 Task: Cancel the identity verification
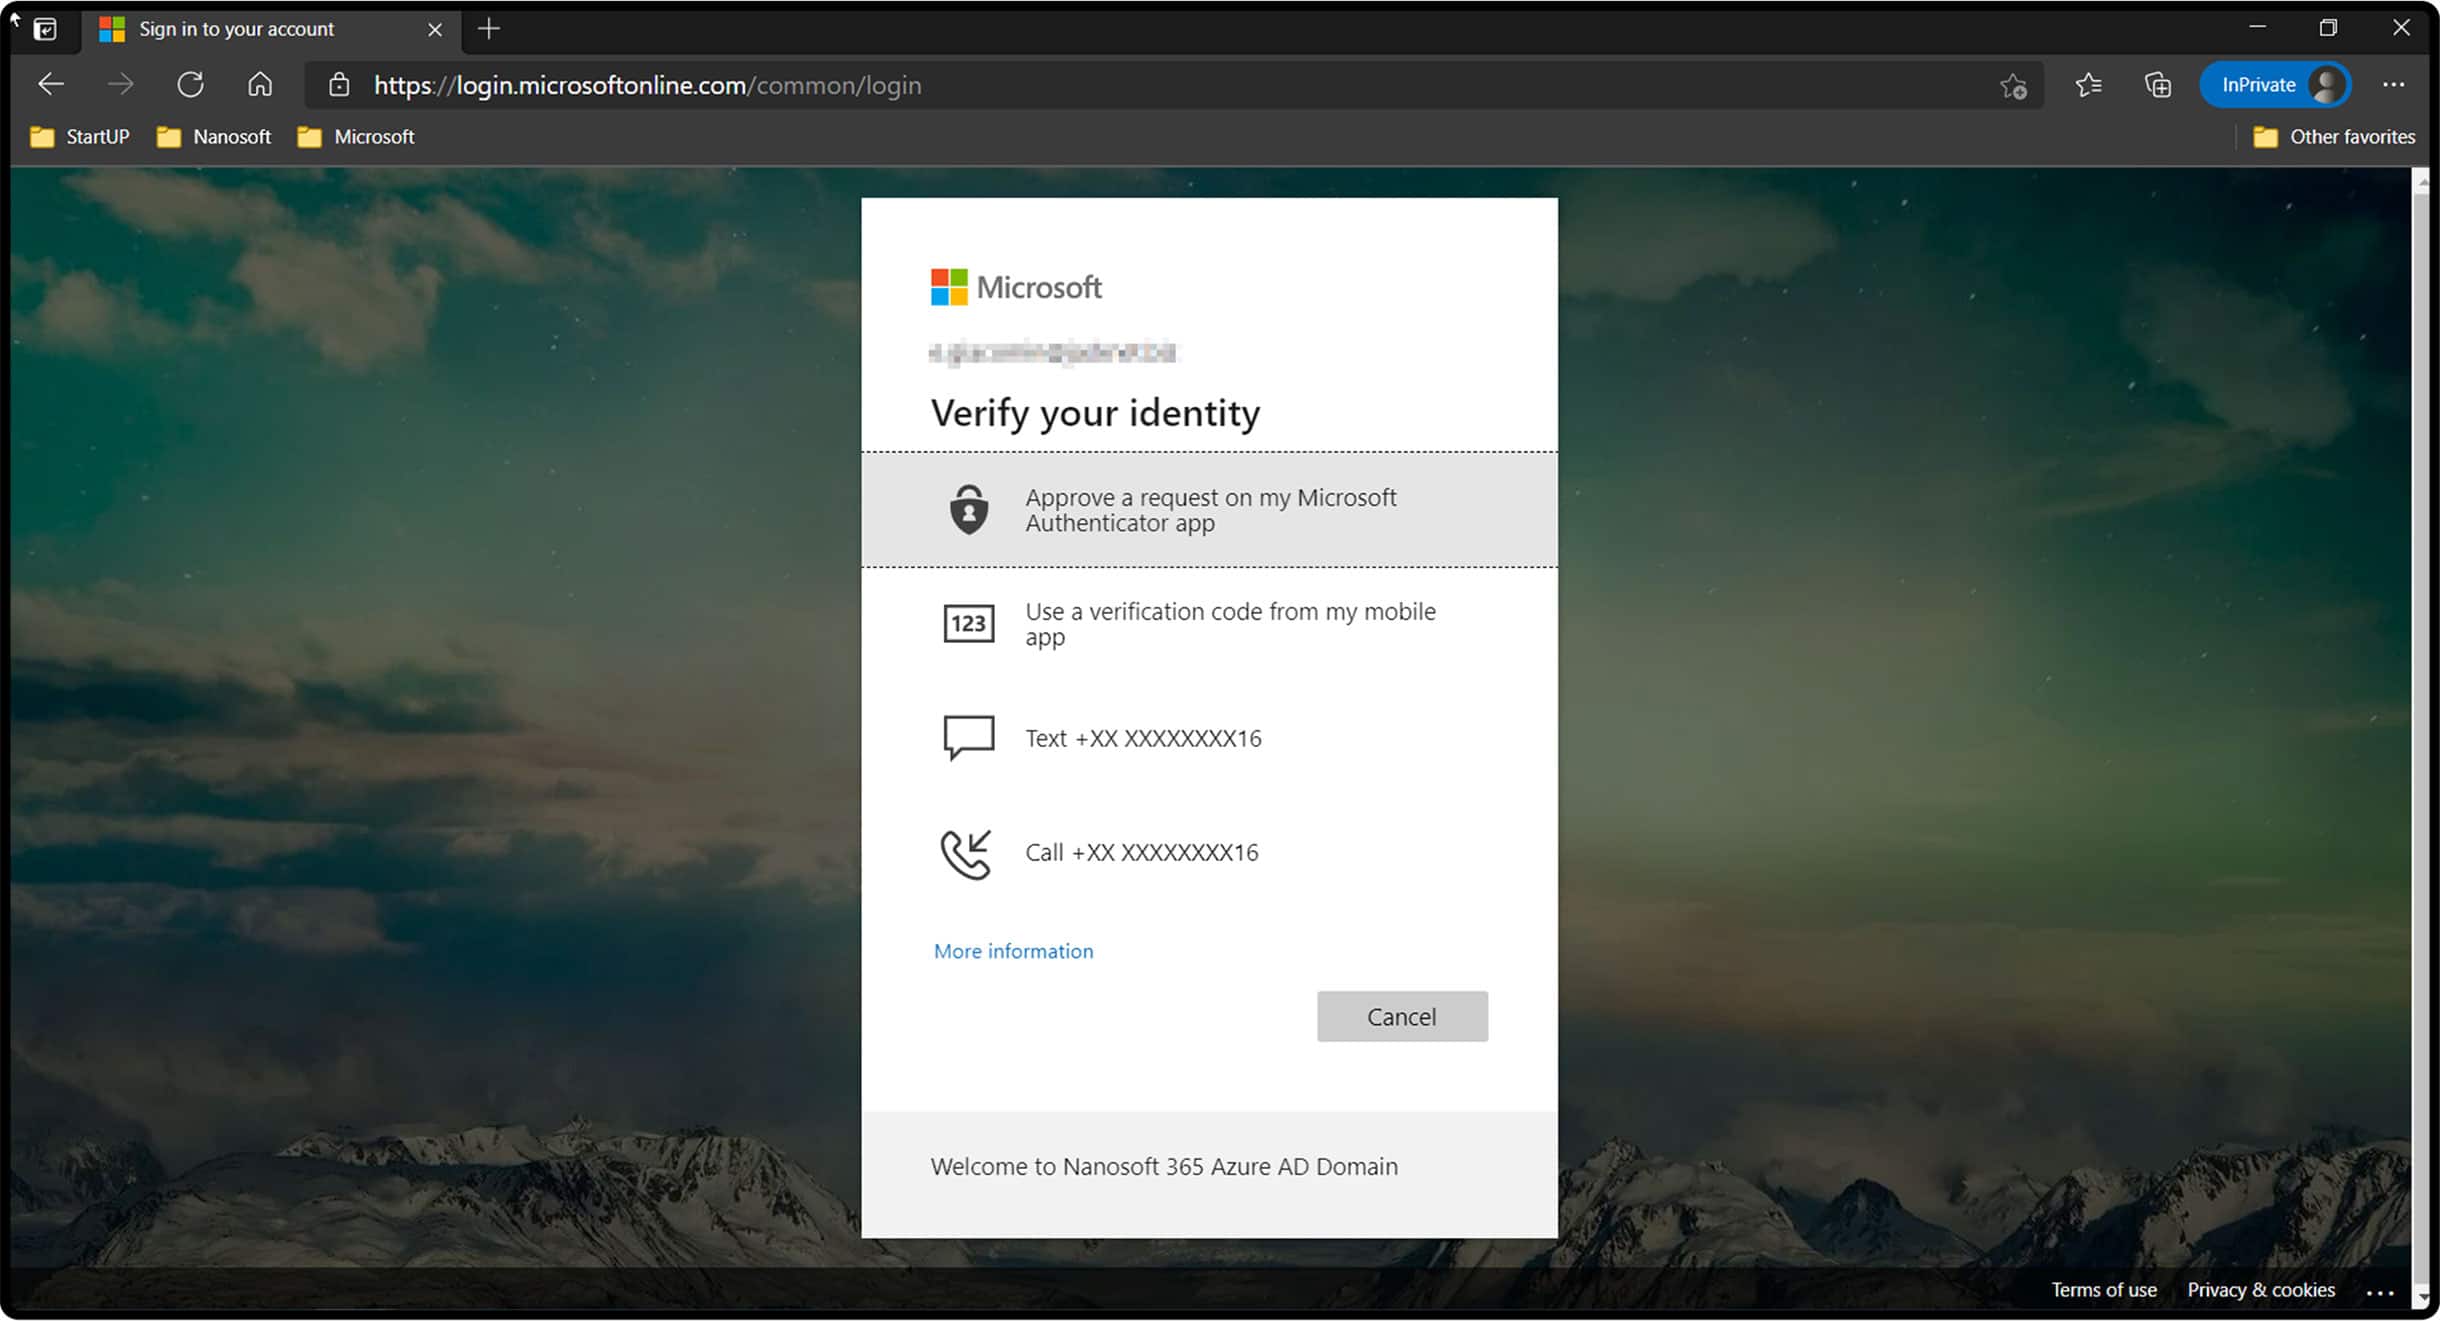click(x=1402, y=1016)
